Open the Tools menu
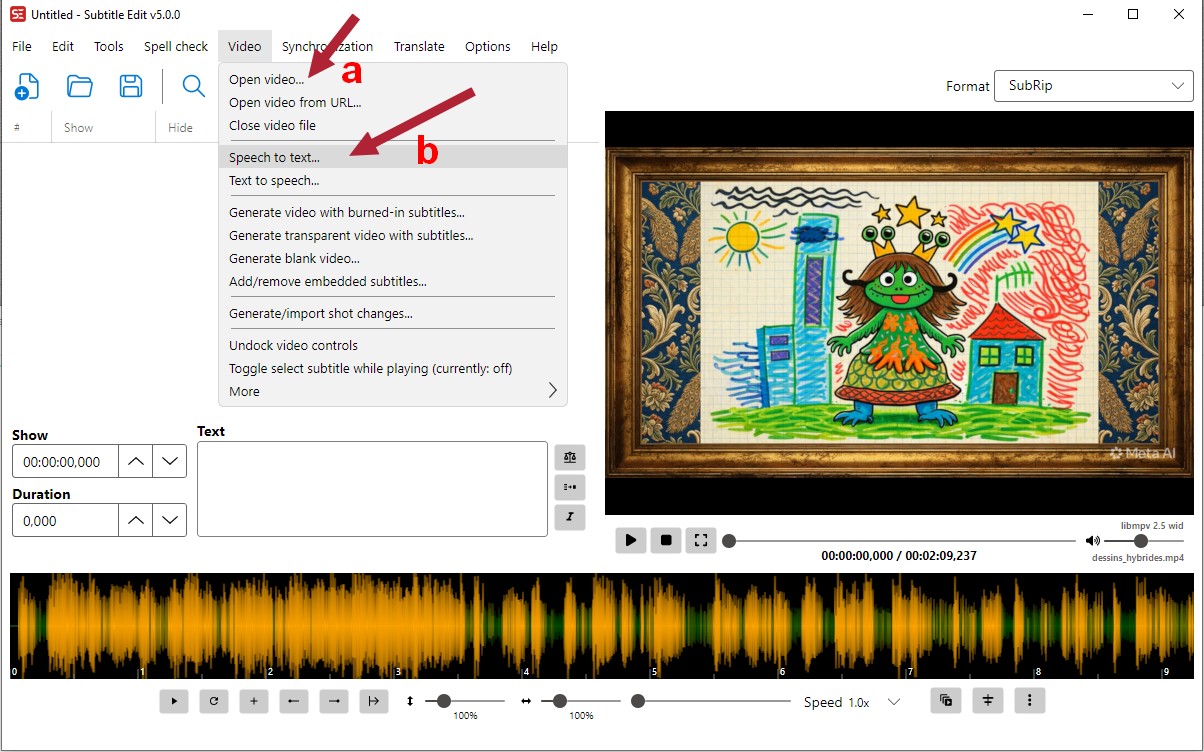This screenshot has width=1204, height=752. point(109,46)
